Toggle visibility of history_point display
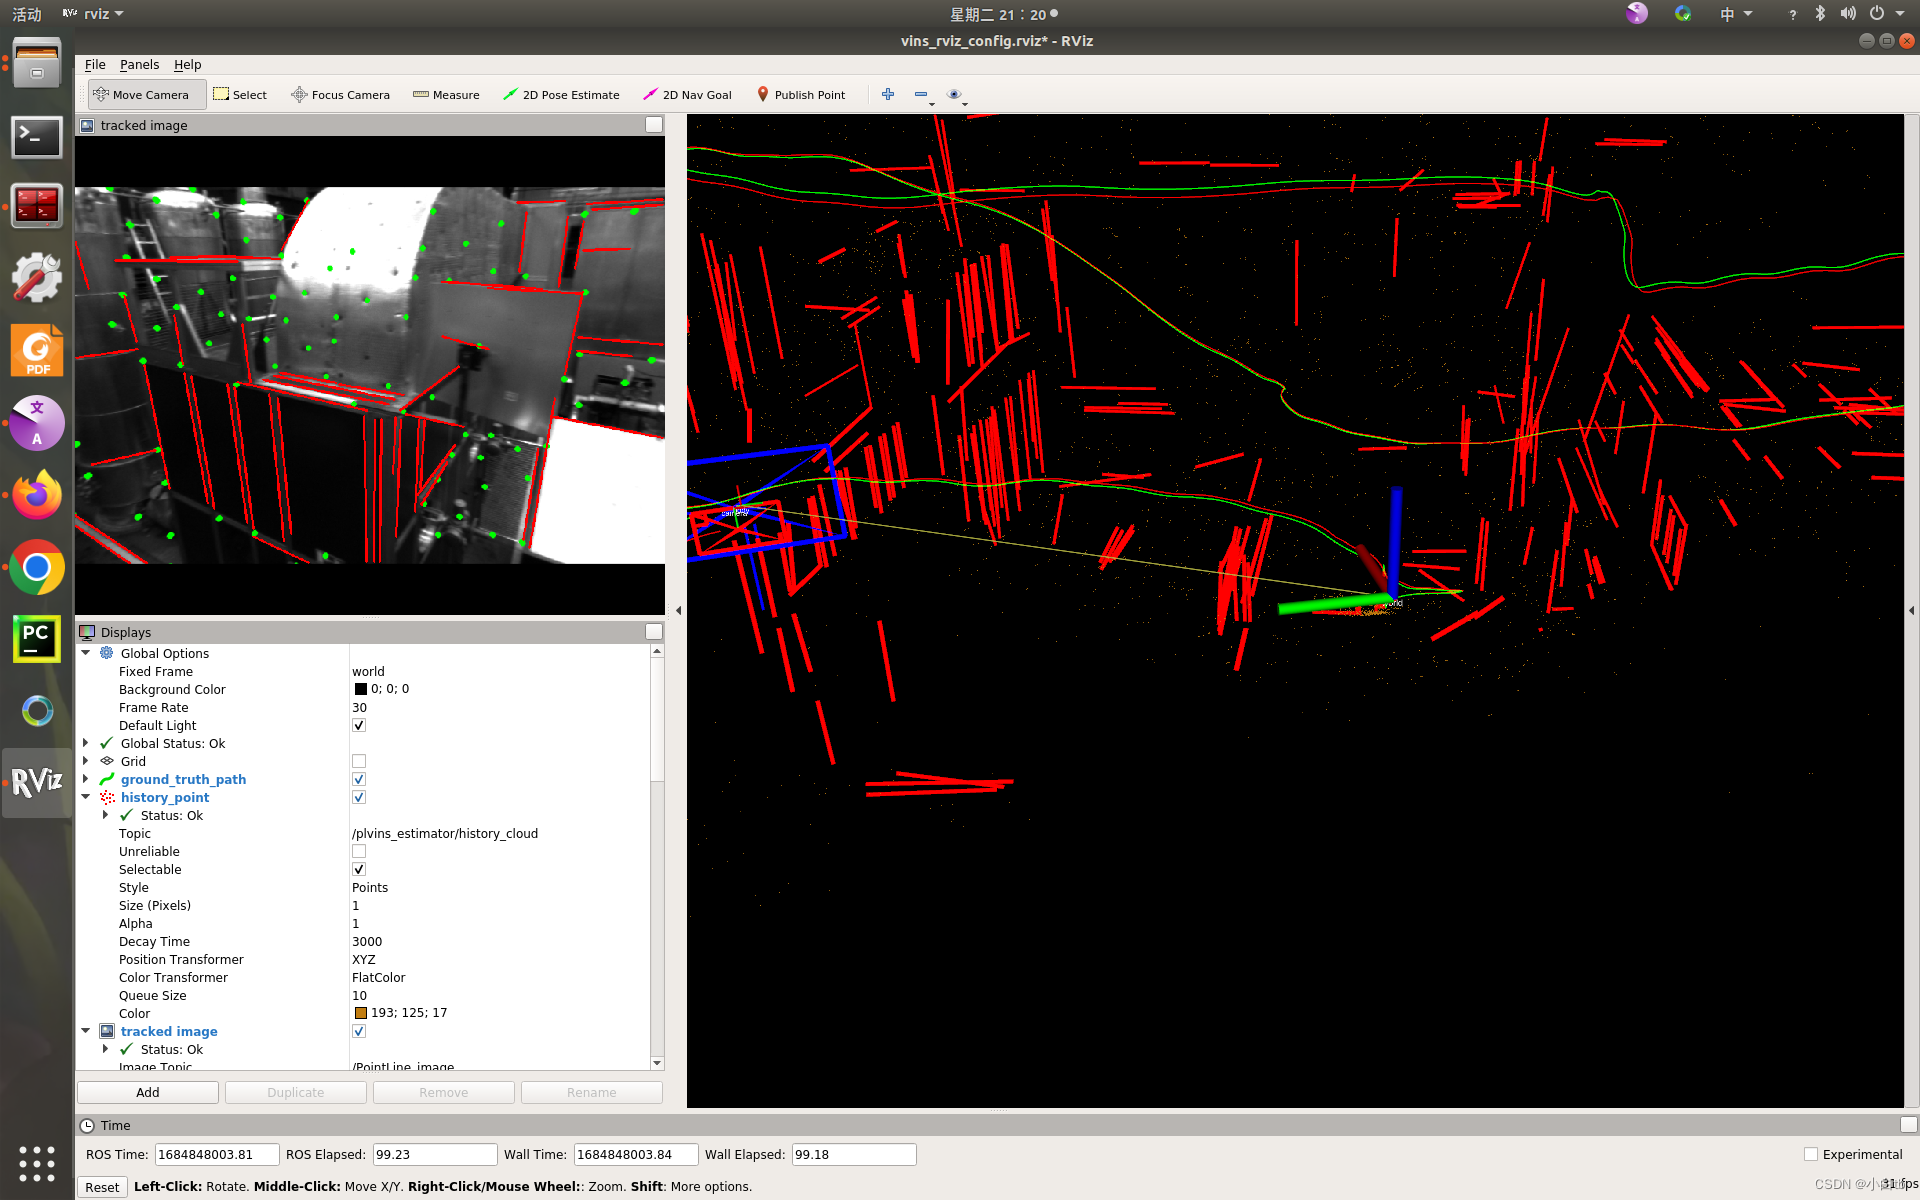Screen dimensions: 1920x1200 click(x=357, y=796)
